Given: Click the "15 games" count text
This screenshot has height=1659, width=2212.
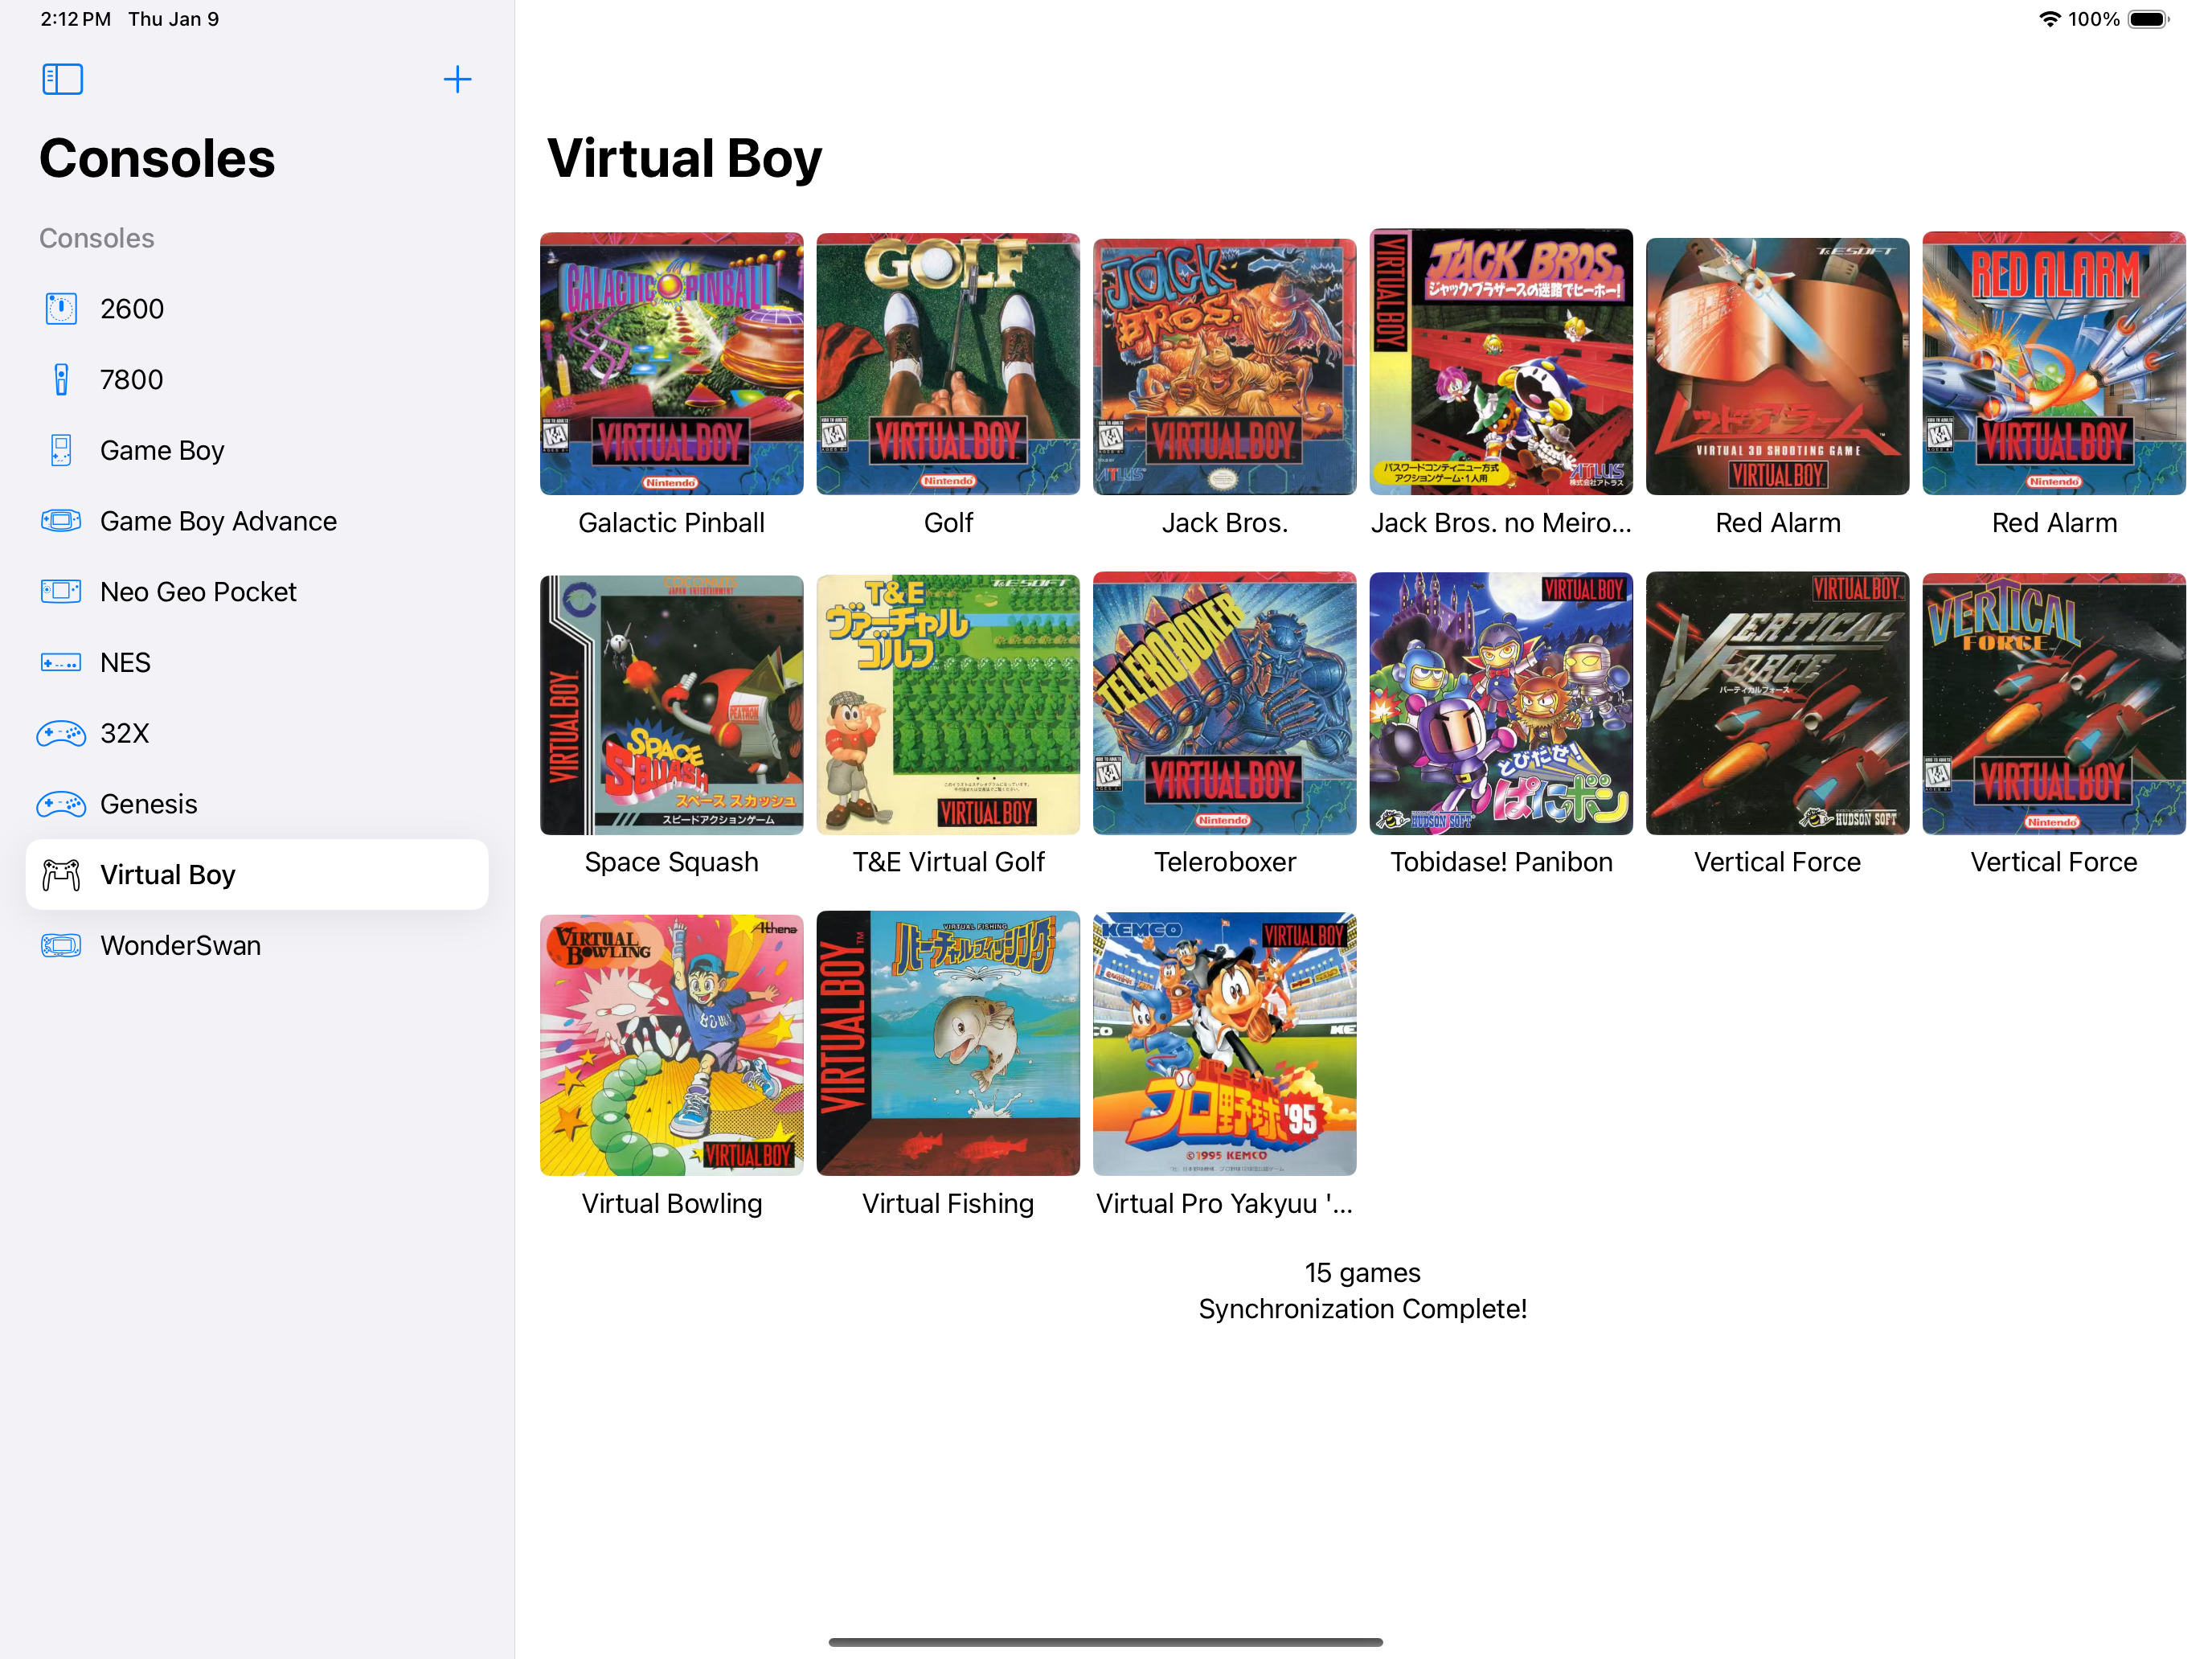Looking at the screenshot, I should 1362,1273.
